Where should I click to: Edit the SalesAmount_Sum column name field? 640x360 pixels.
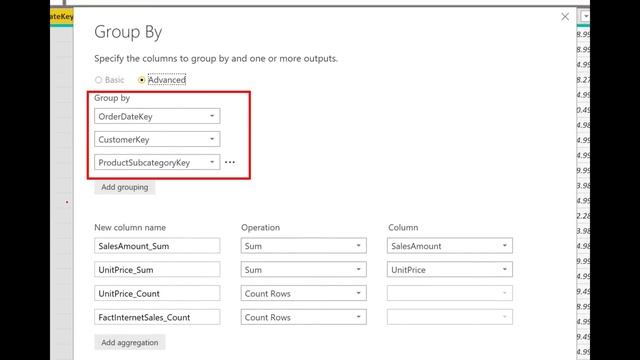click(157, 246)
